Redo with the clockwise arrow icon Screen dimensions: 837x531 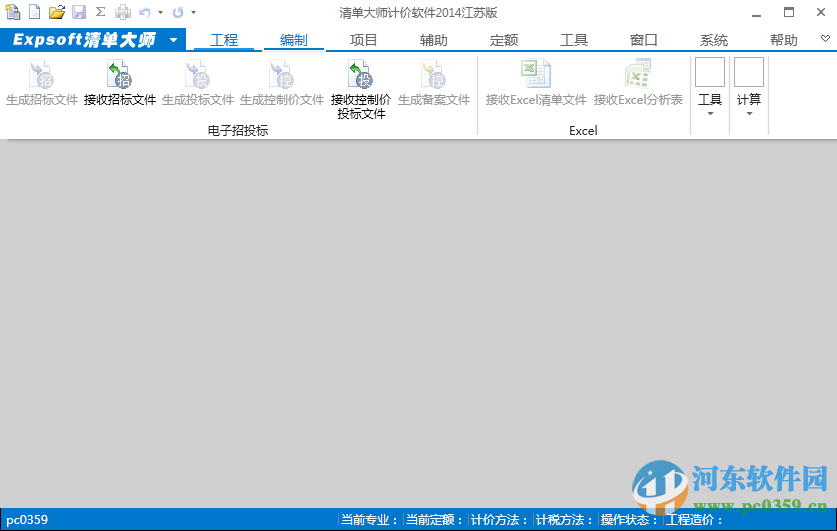(x=178, y=12)
